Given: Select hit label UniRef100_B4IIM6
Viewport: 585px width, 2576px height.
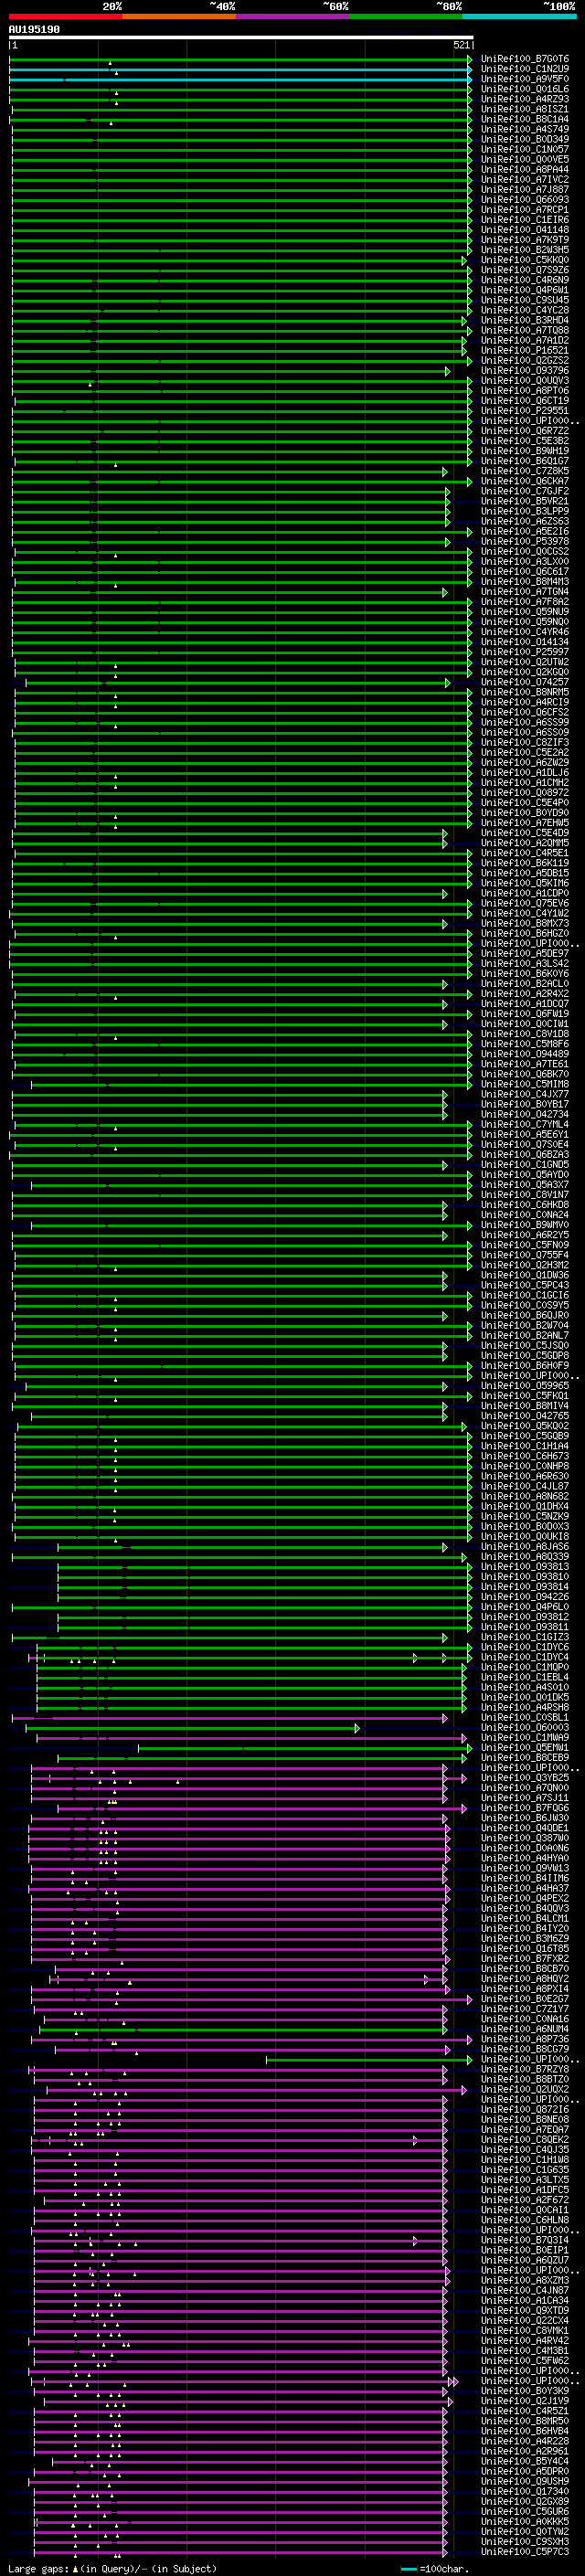Looking at the screenshot, I should (x=525, y=1878).
